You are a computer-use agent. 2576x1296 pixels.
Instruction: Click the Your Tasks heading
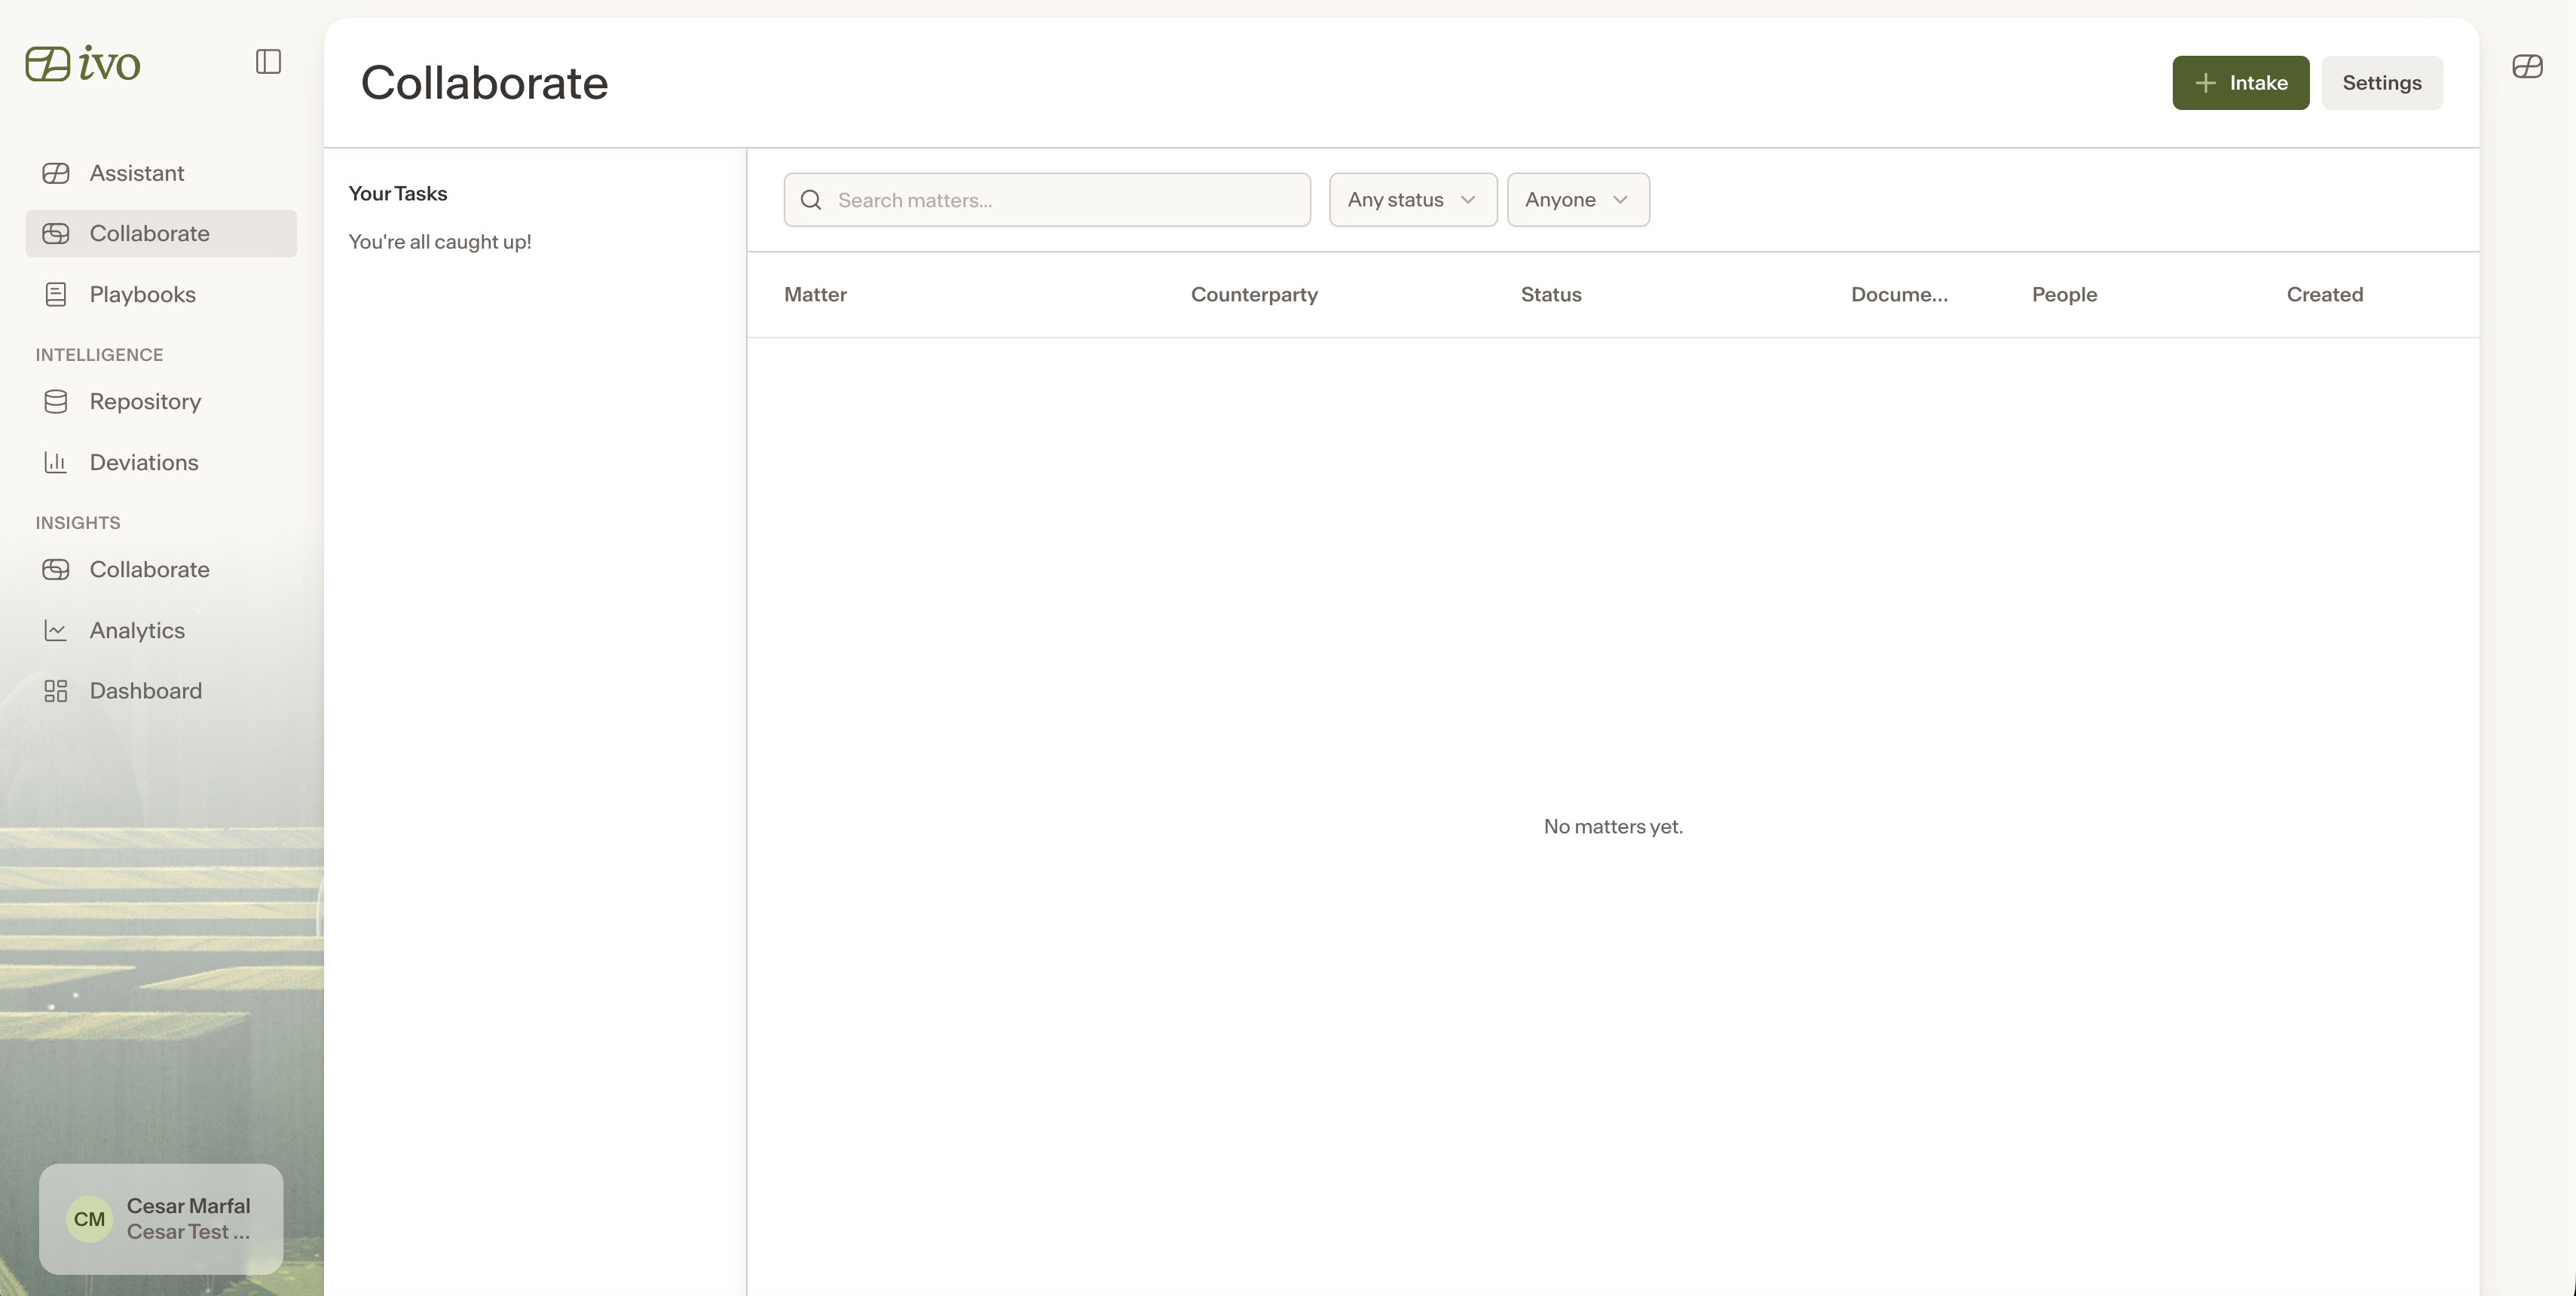(x=398, y=194)
